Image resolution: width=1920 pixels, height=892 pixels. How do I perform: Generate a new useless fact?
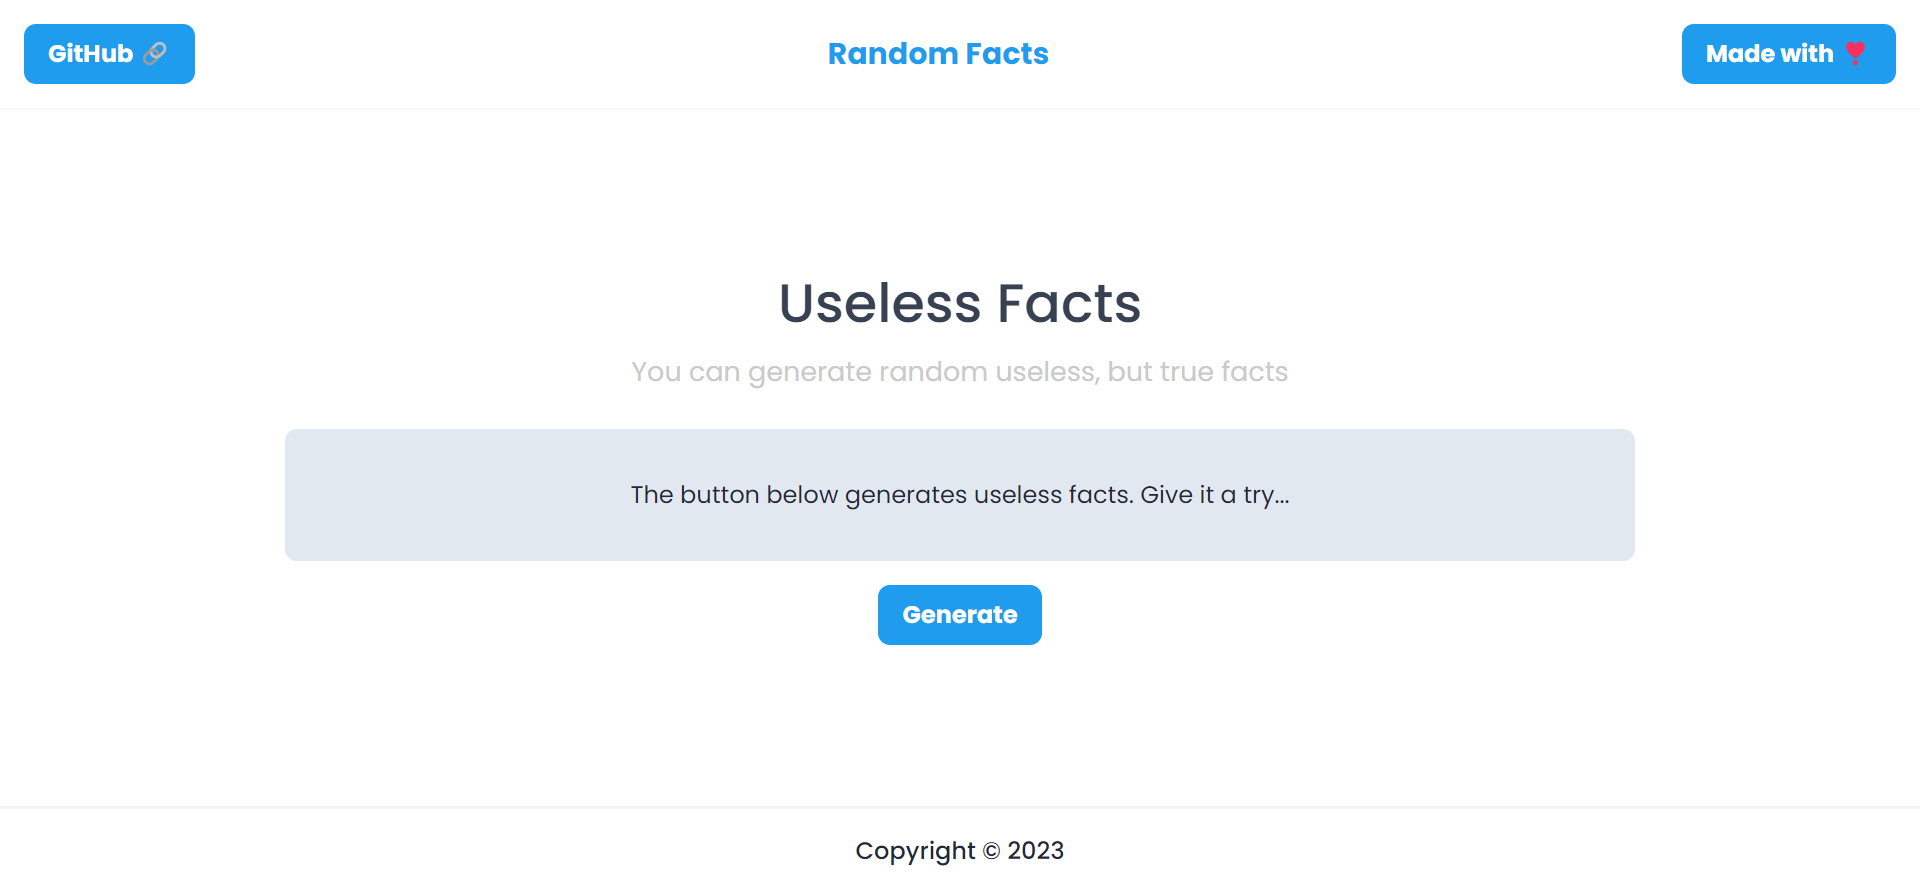point(959,614)
